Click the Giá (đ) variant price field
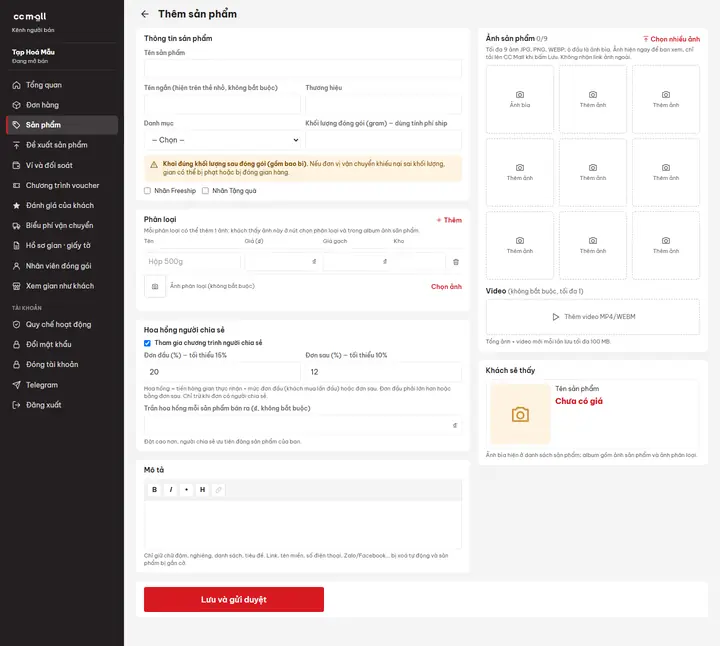Screen dimensions: 720x646 tap(282, 262)
